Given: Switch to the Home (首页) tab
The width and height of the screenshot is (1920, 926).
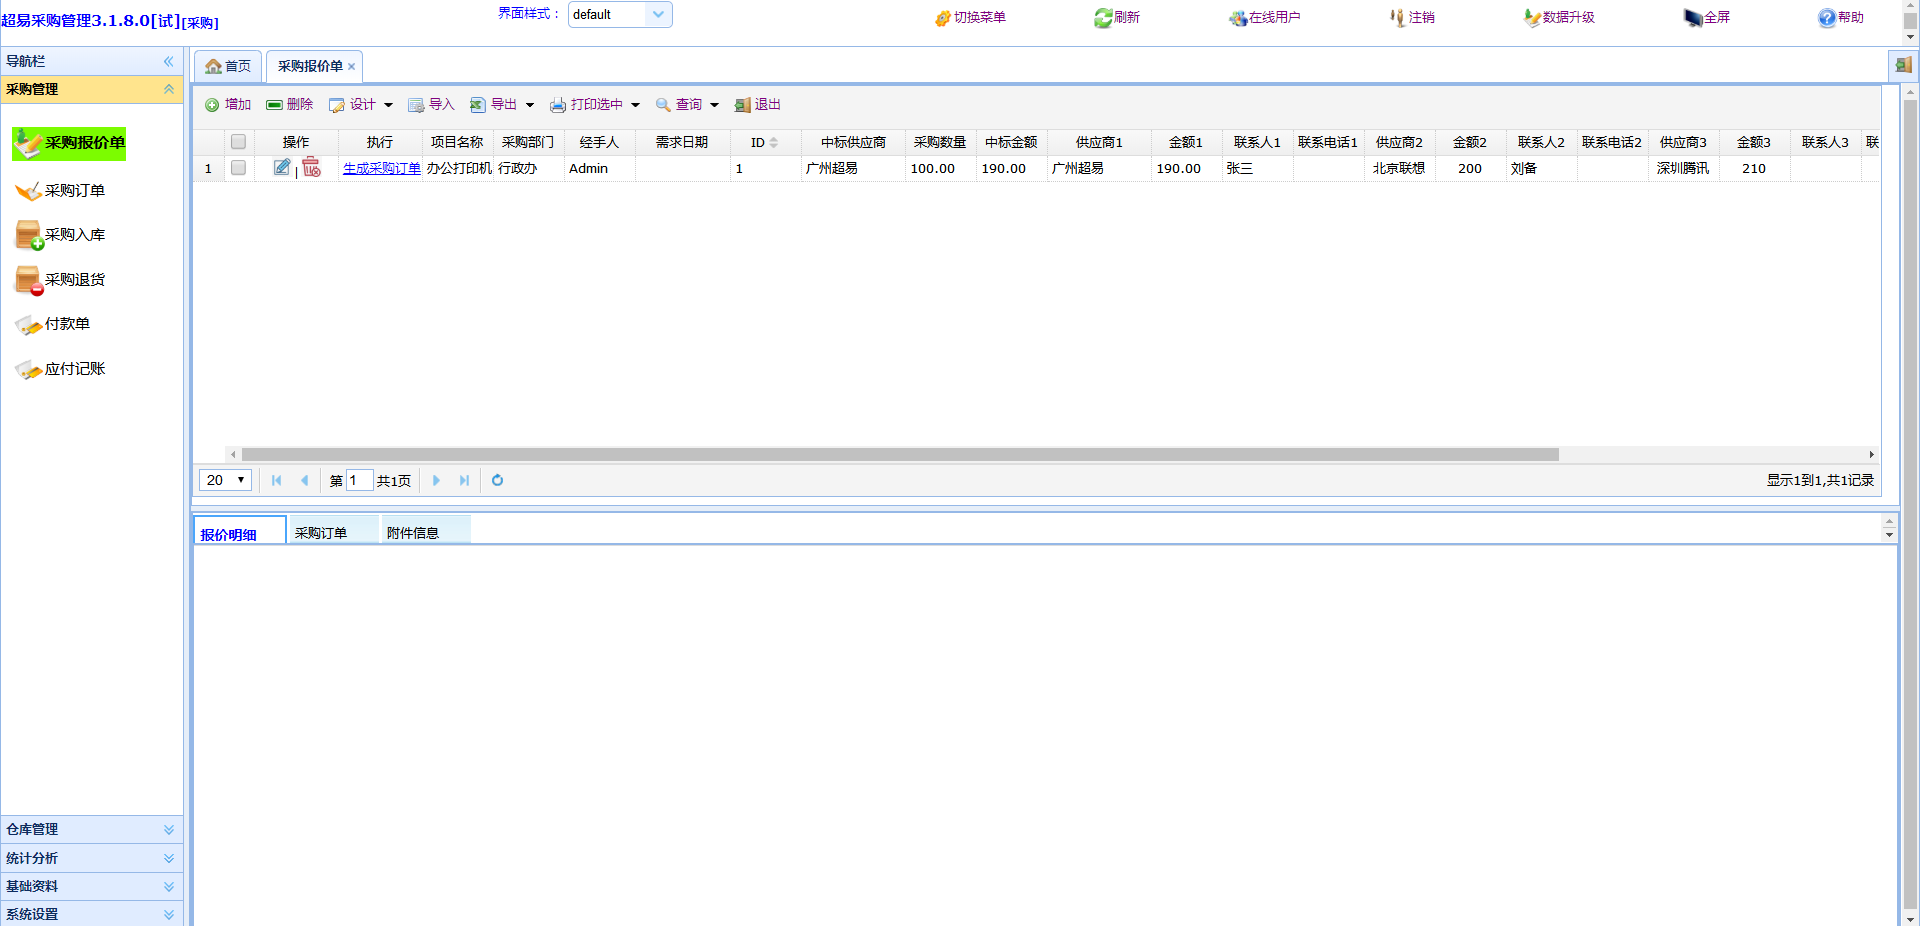Looking at the screenshot, I should click(228, 67).
